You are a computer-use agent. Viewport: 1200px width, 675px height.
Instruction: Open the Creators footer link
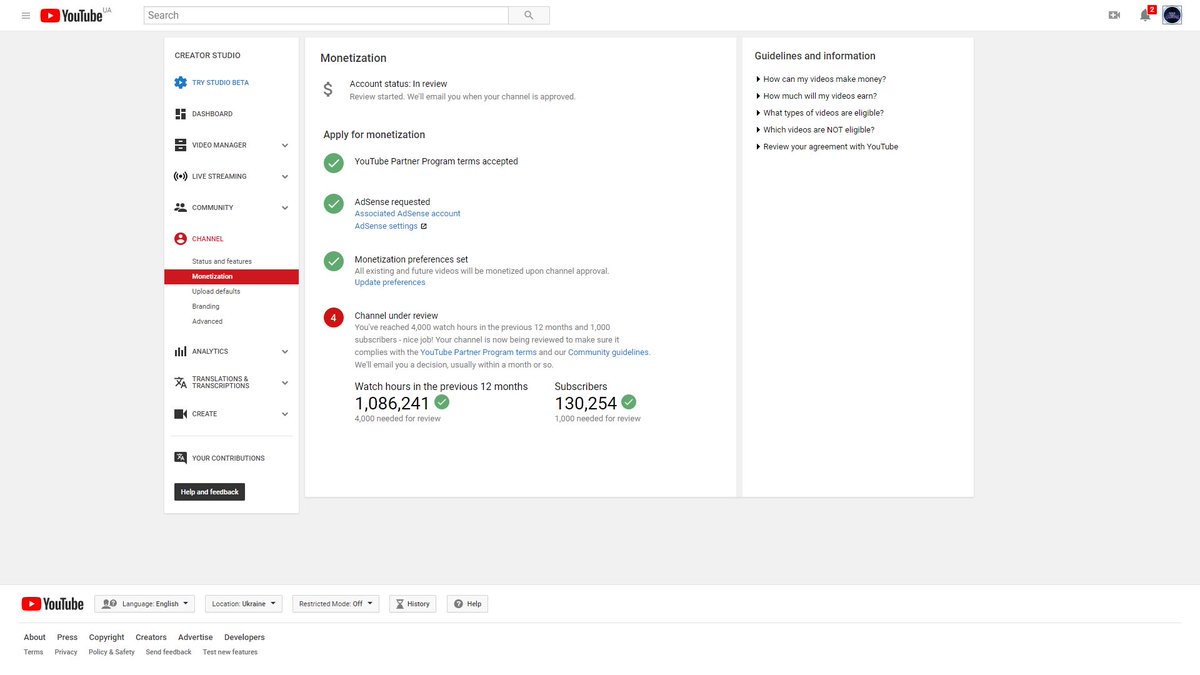click(x=151, y=637)
